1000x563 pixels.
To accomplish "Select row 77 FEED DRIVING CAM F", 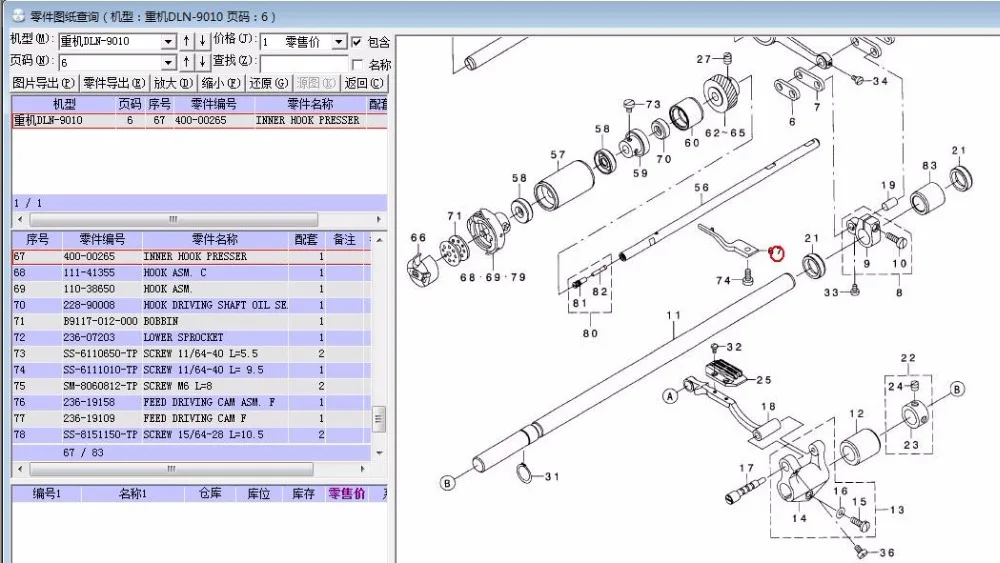I will [191, 418].
